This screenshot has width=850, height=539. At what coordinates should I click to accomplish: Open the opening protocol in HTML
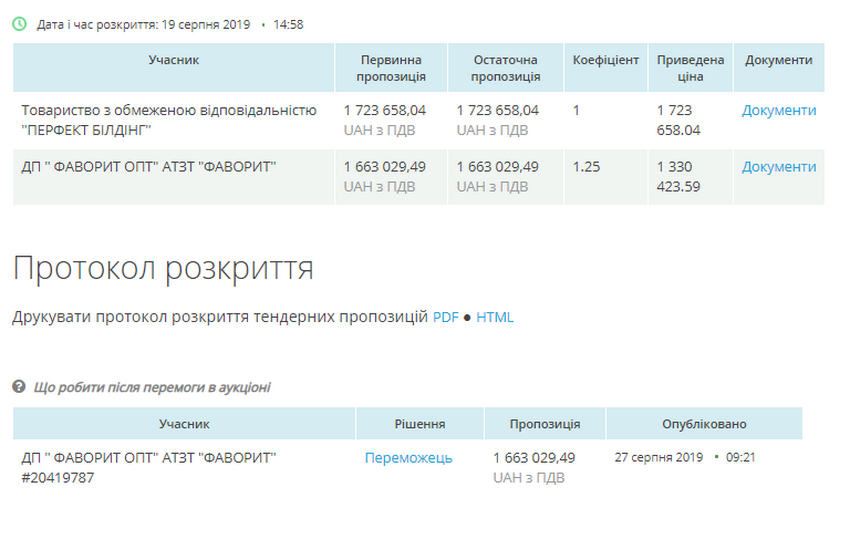495,318
